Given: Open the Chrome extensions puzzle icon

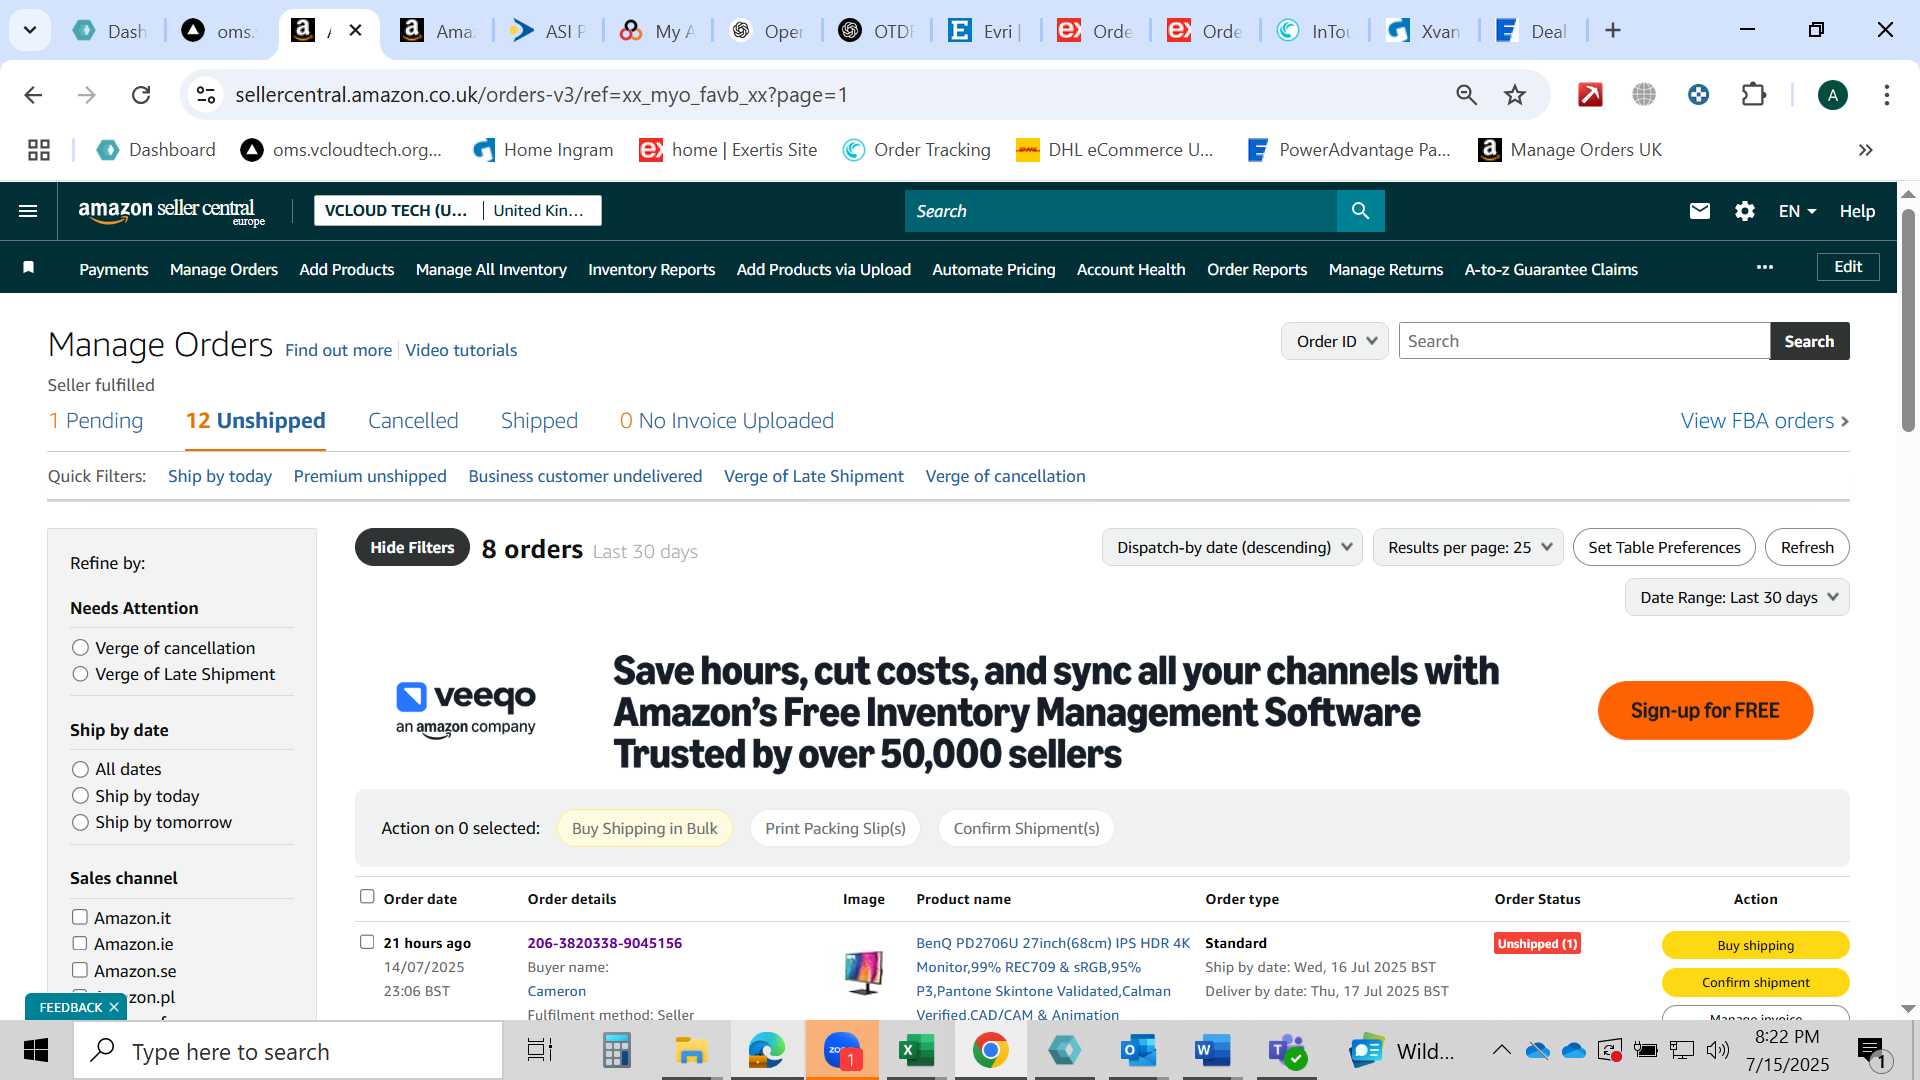Looking at the screenshot, I should [x=1754, y=95].
